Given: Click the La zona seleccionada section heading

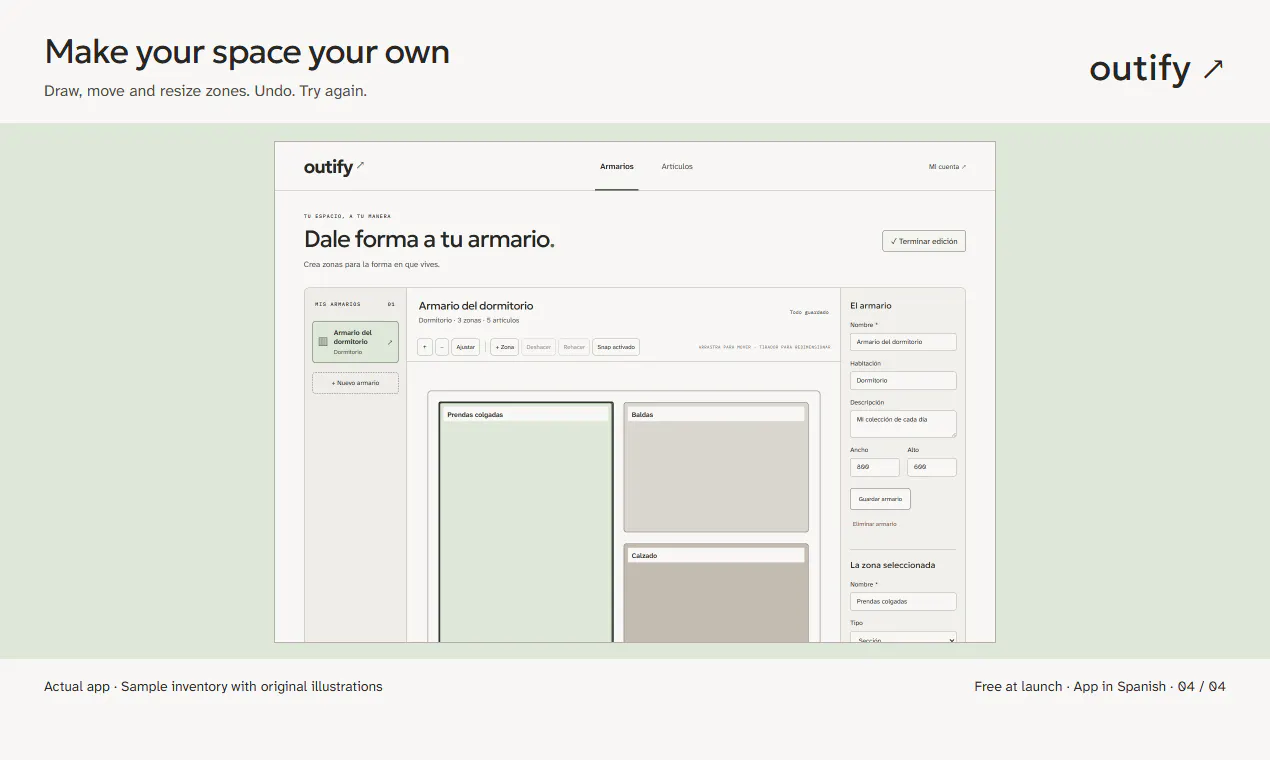Looking at the screenshot, I should [x=892, y=565].
